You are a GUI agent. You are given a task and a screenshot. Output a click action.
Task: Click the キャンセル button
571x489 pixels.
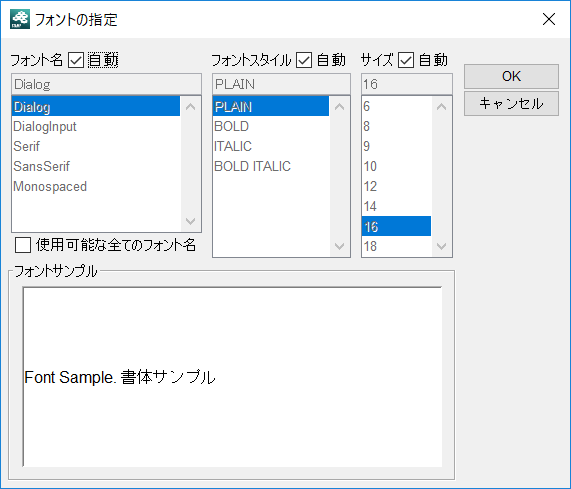[511, 103]
